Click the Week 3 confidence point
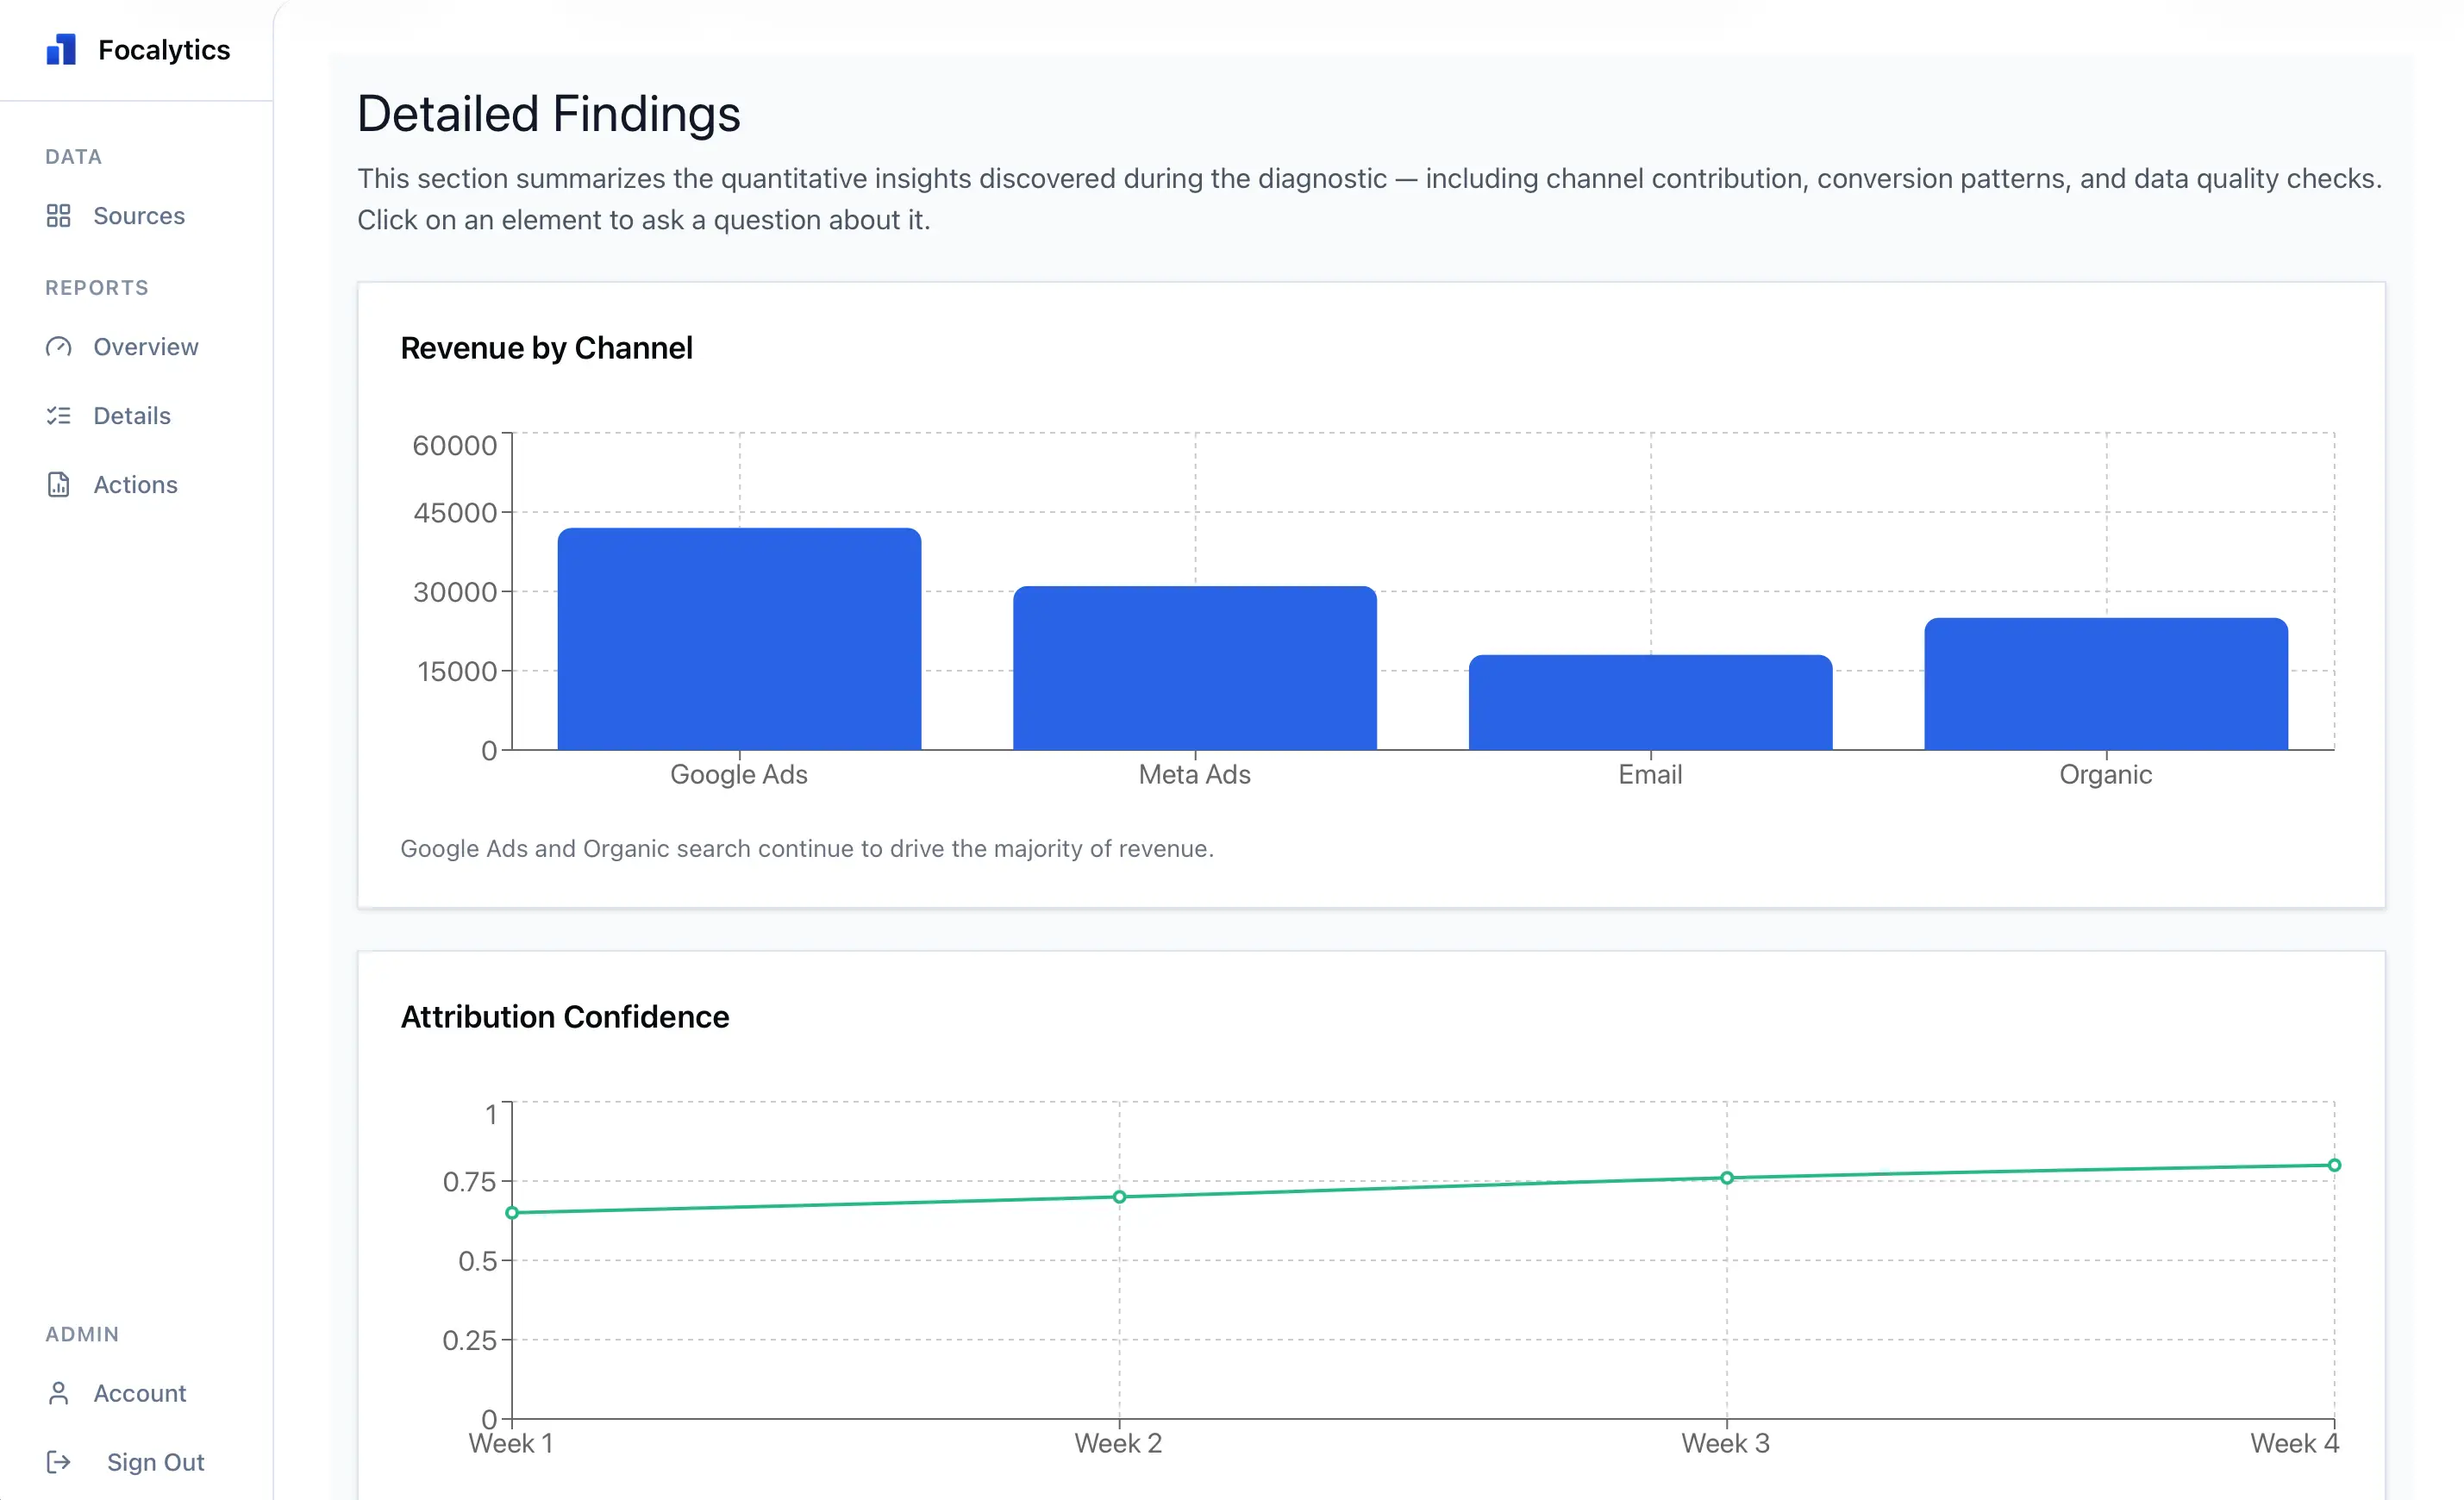 point(1726,1177)
